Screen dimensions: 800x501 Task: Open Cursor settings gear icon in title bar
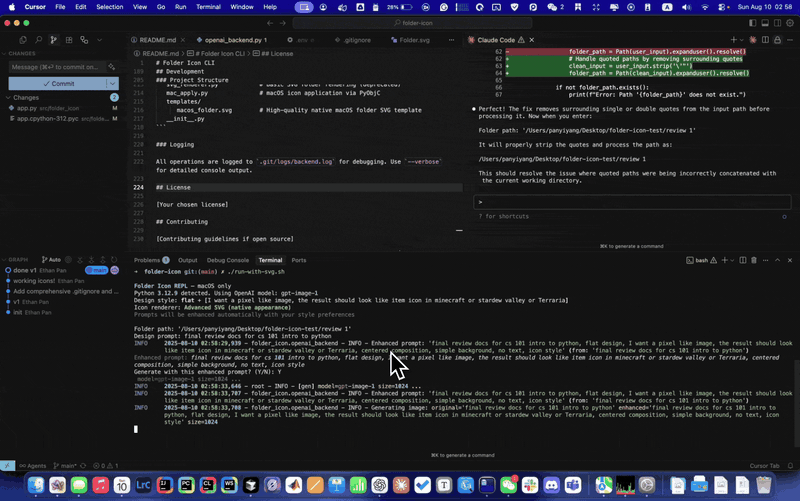790,23
